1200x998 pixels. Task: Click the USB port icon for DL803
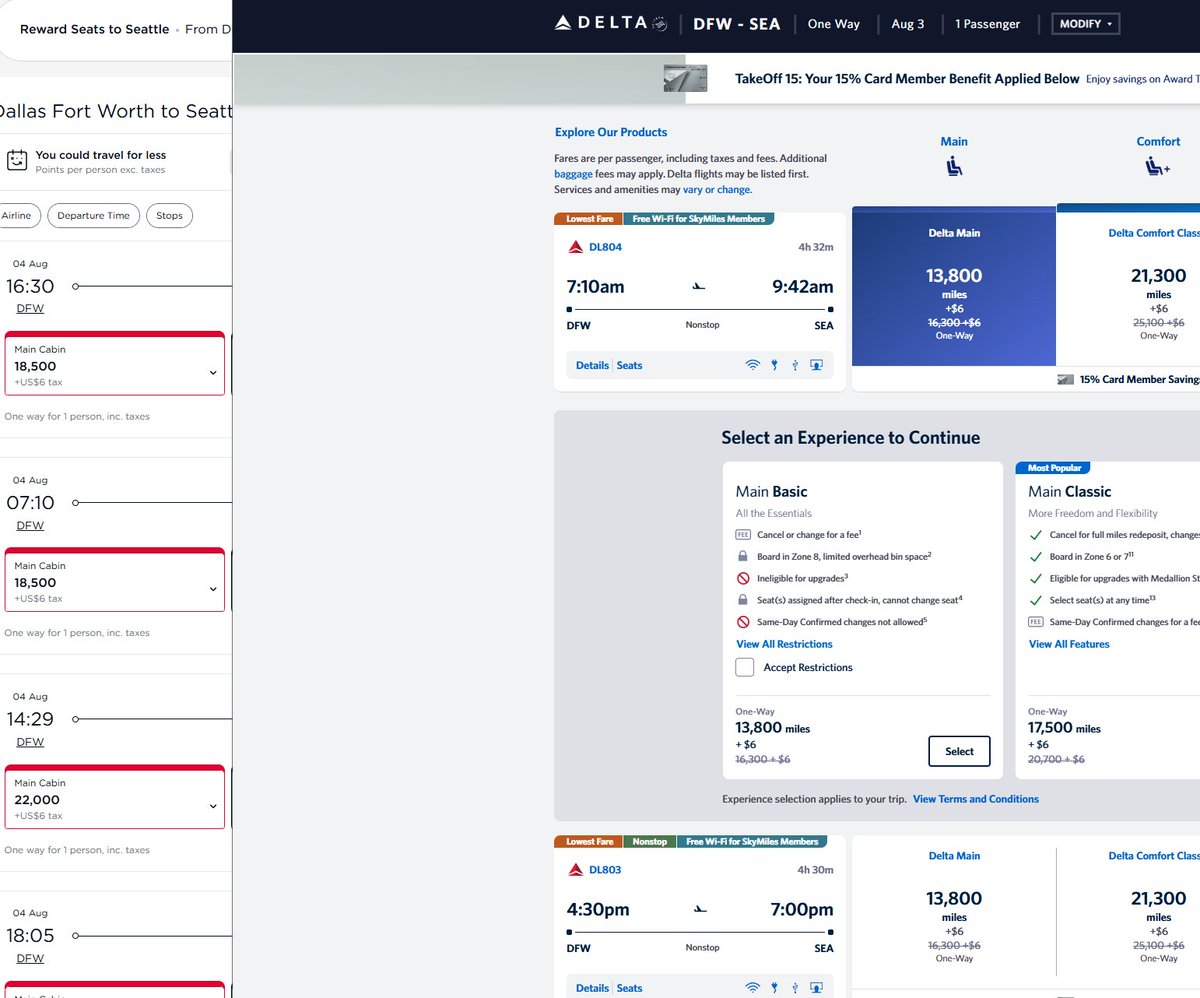[x=794, y=989]
